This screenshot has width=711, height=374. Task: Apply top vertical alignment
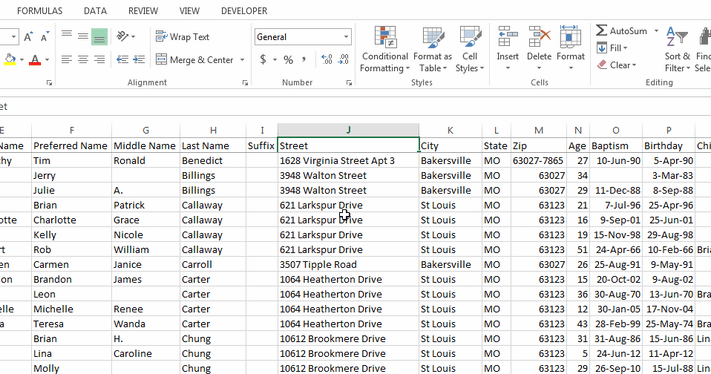pos(67,36)
